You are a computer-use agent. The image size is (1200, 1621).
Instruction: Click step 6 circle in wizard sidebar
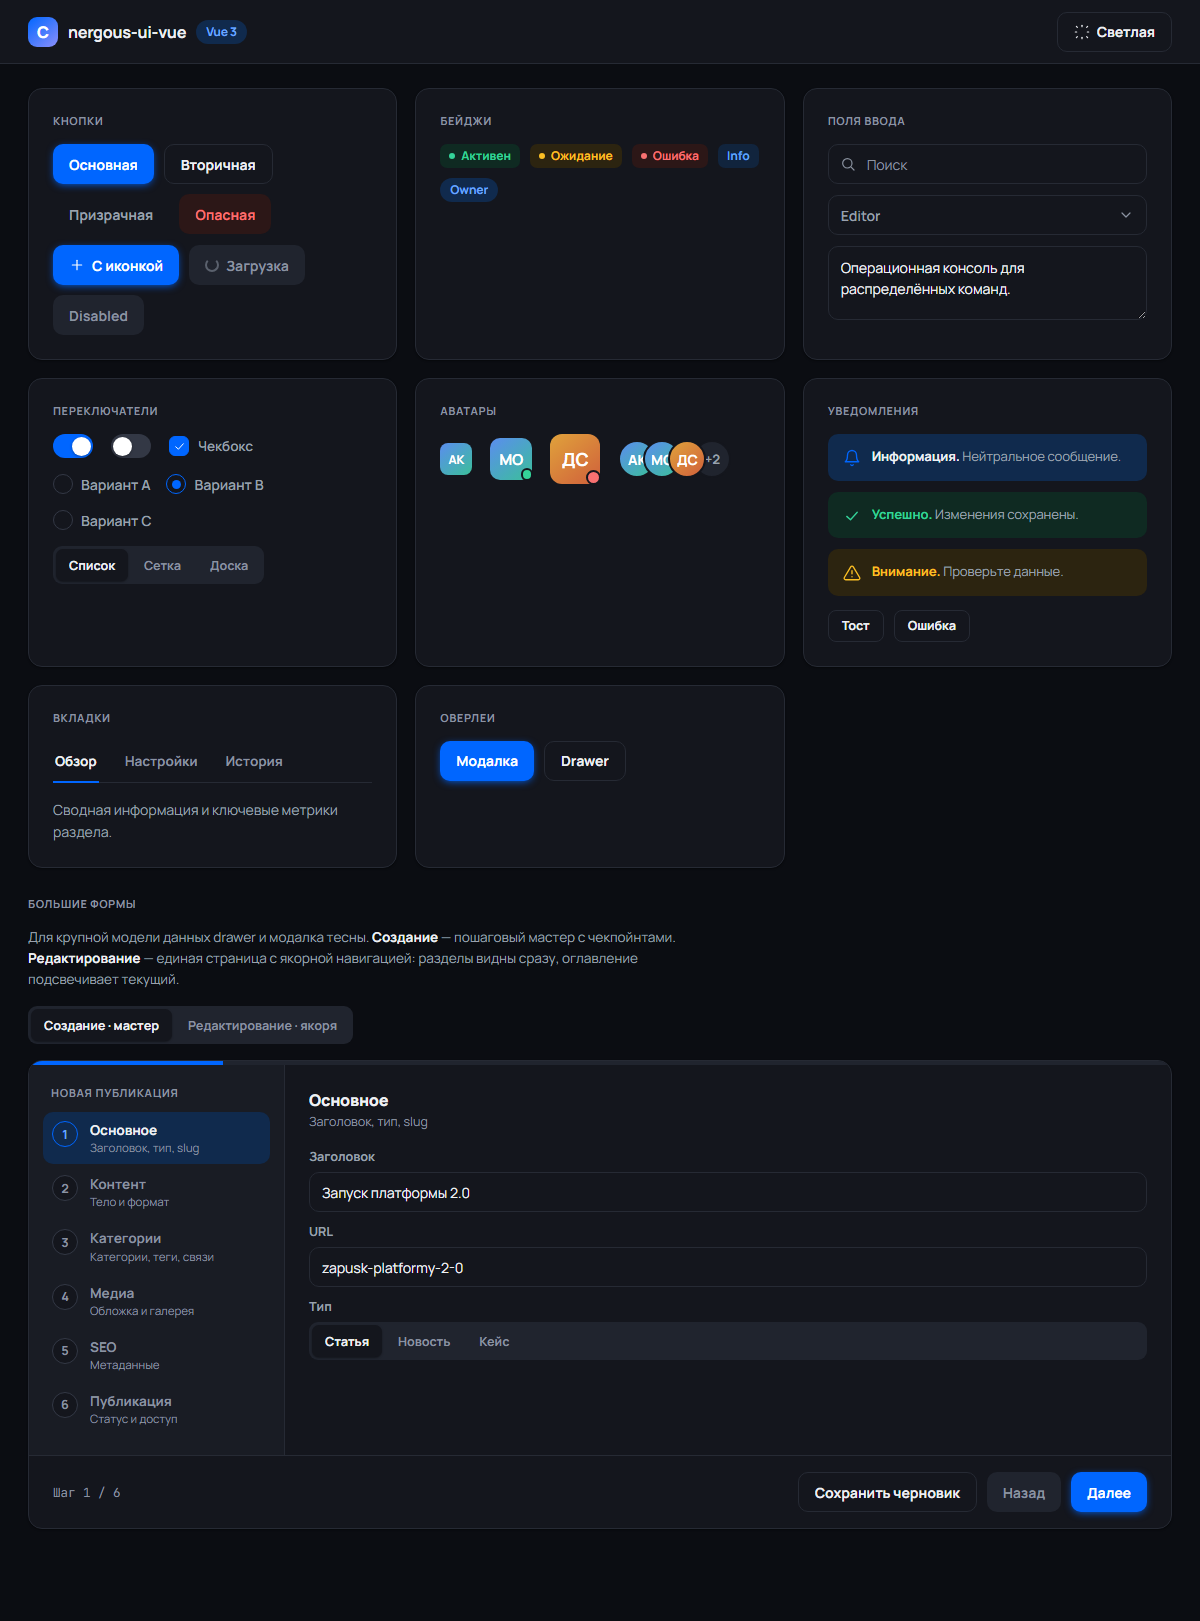(65, 1405)
